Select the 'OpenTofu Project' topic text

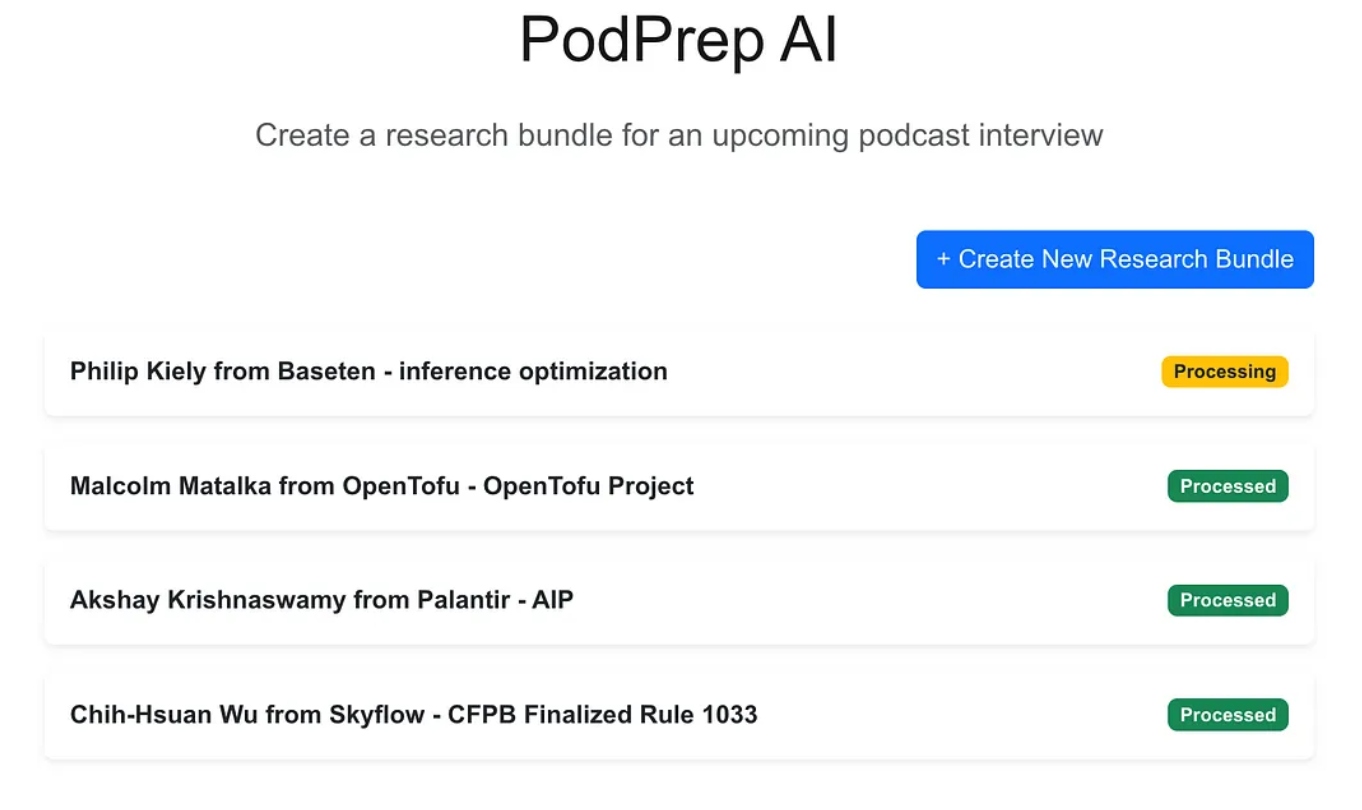(588, 486)
